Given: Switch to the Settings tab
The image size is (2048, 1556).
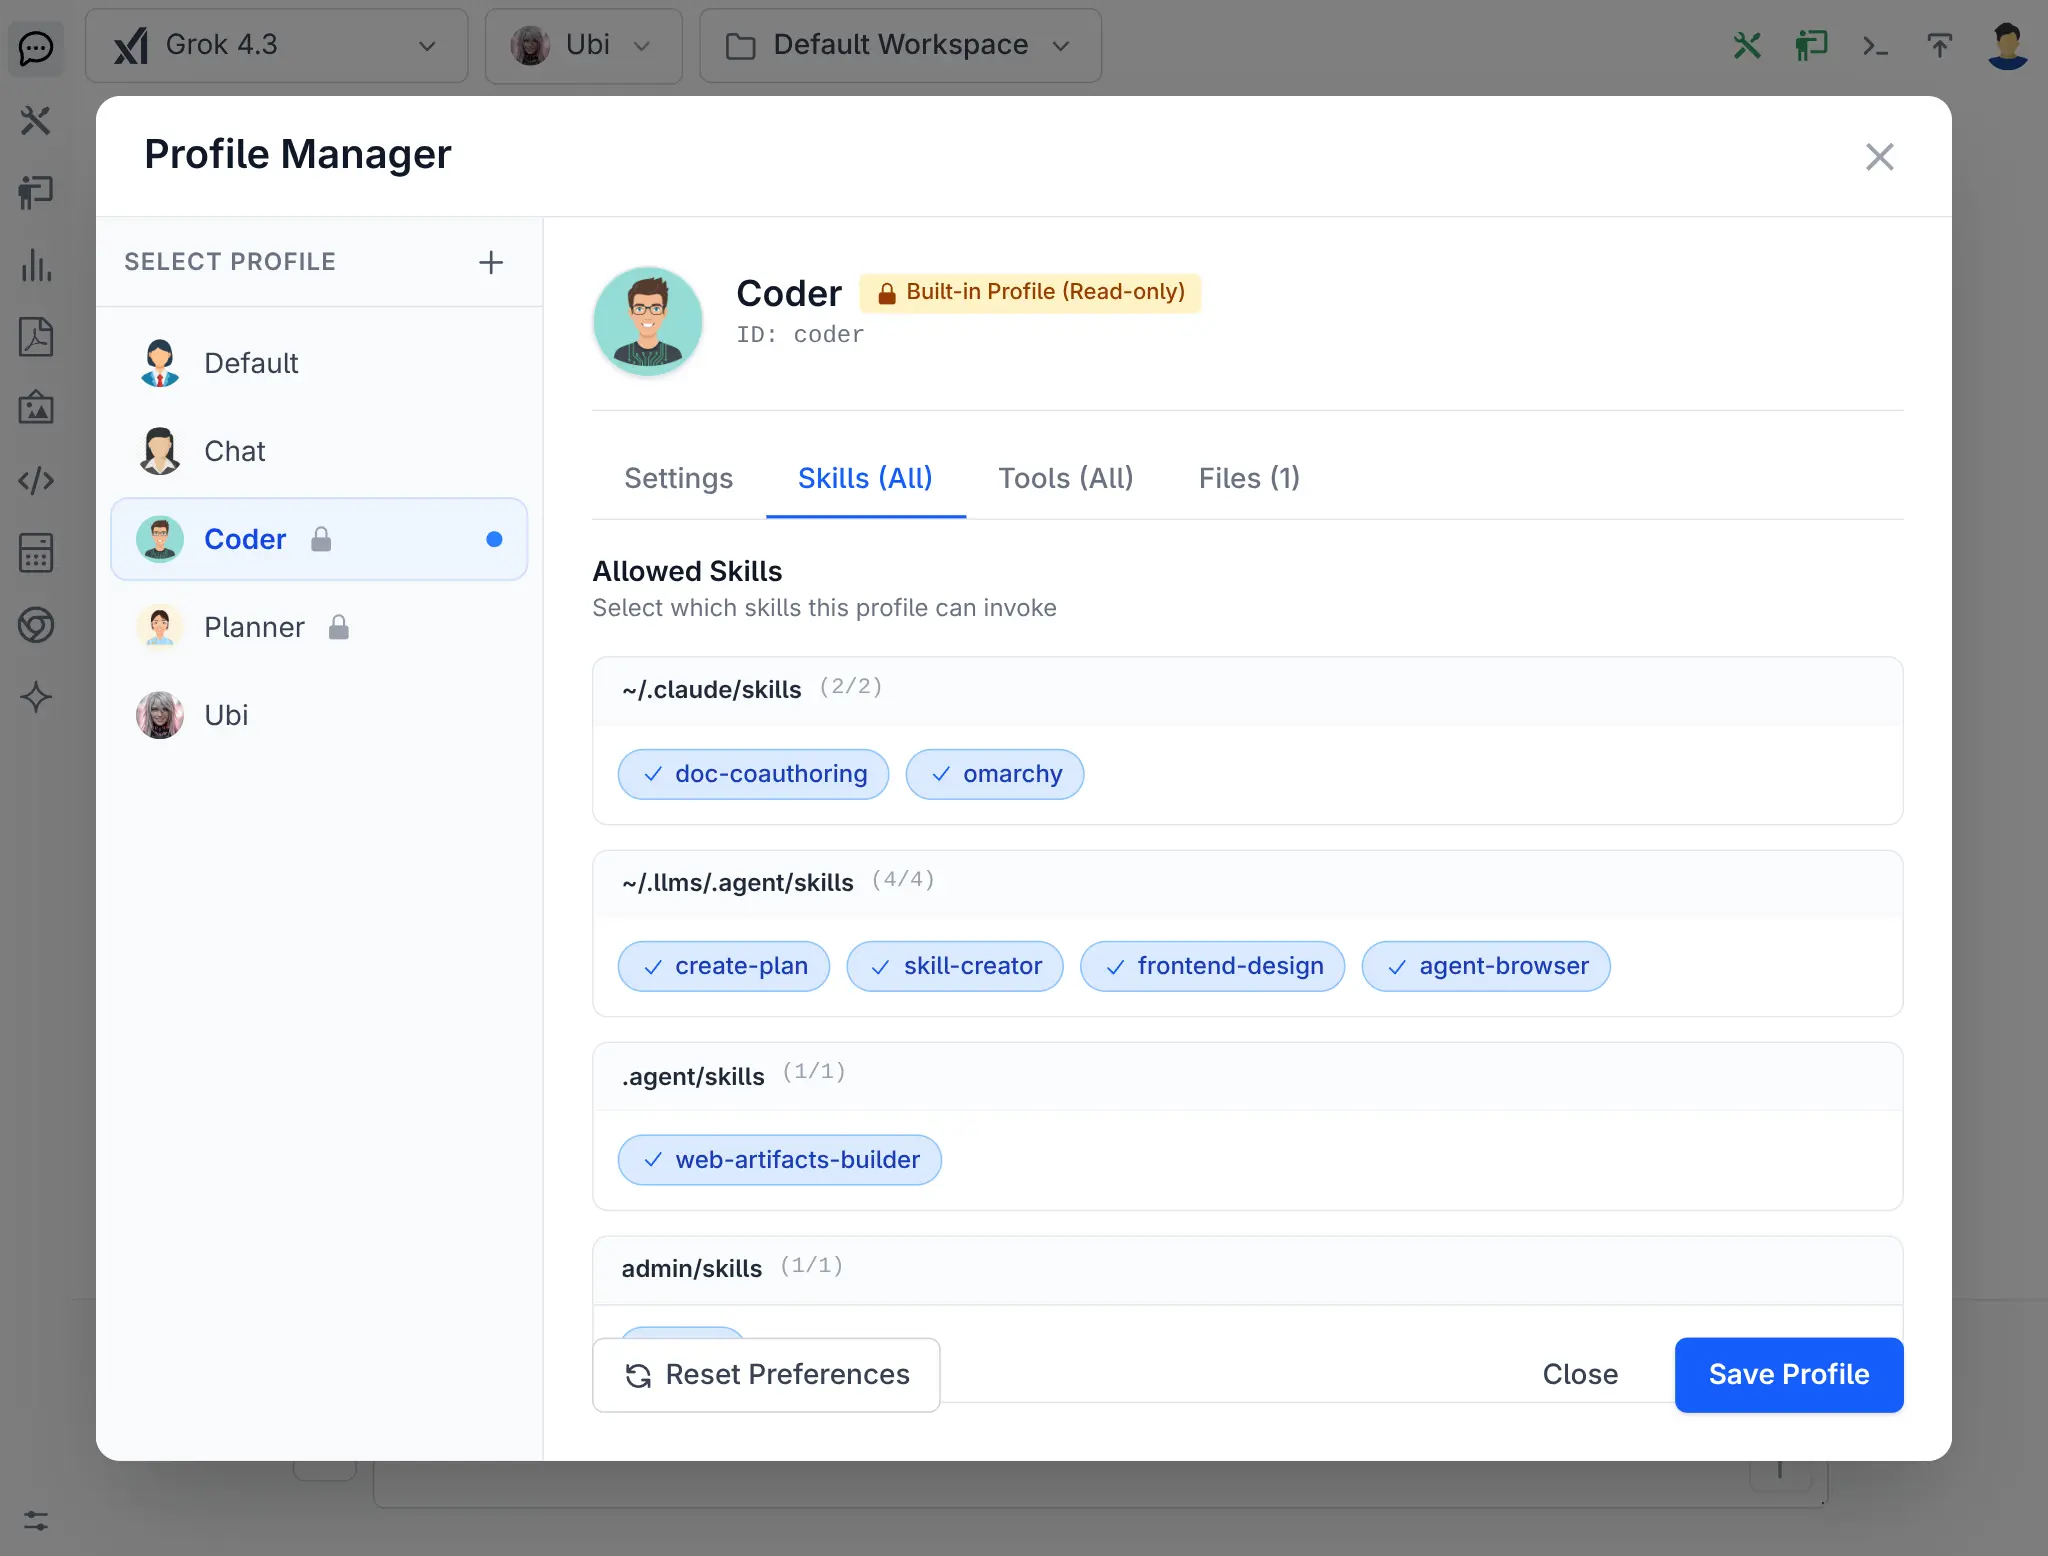Looking at the screenshot, I should click(x=678, y=478).
